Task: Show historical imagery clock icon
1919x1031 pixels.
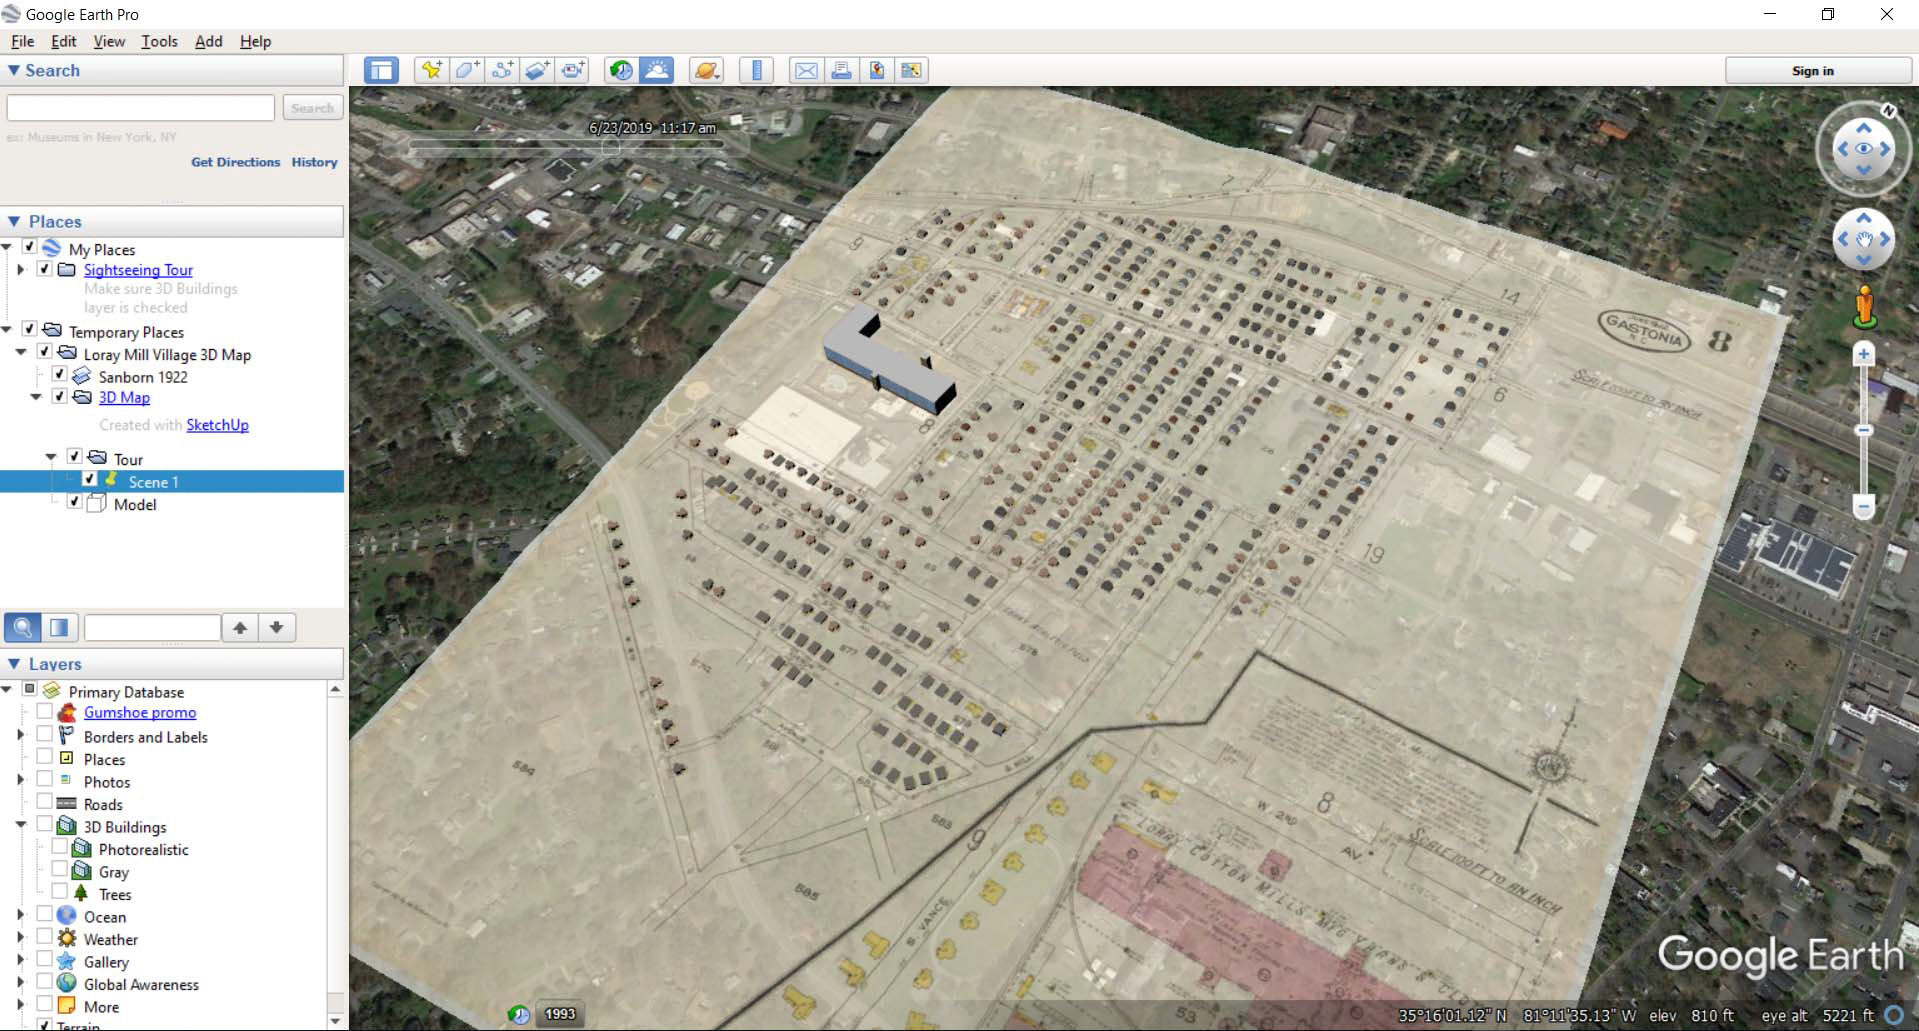Action: (621, 70)
